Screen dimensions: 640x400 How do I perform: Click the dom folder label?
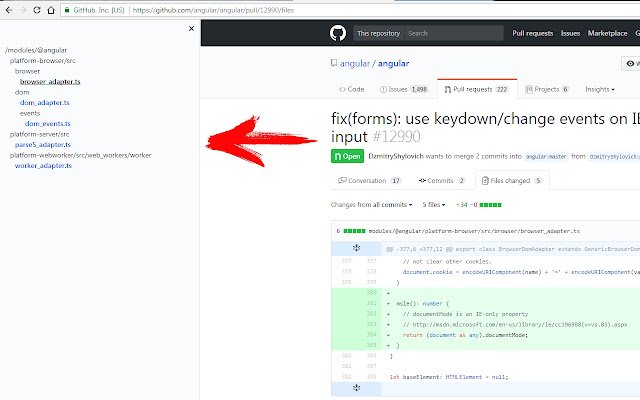[22, 92]
